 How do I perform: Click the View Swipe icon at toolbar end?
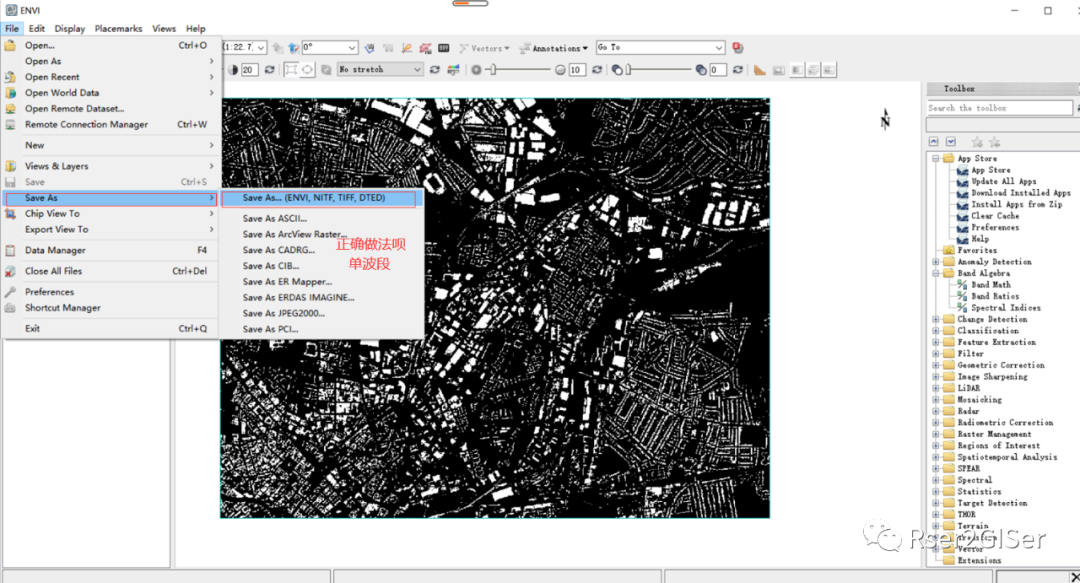[x=829, y=70]
